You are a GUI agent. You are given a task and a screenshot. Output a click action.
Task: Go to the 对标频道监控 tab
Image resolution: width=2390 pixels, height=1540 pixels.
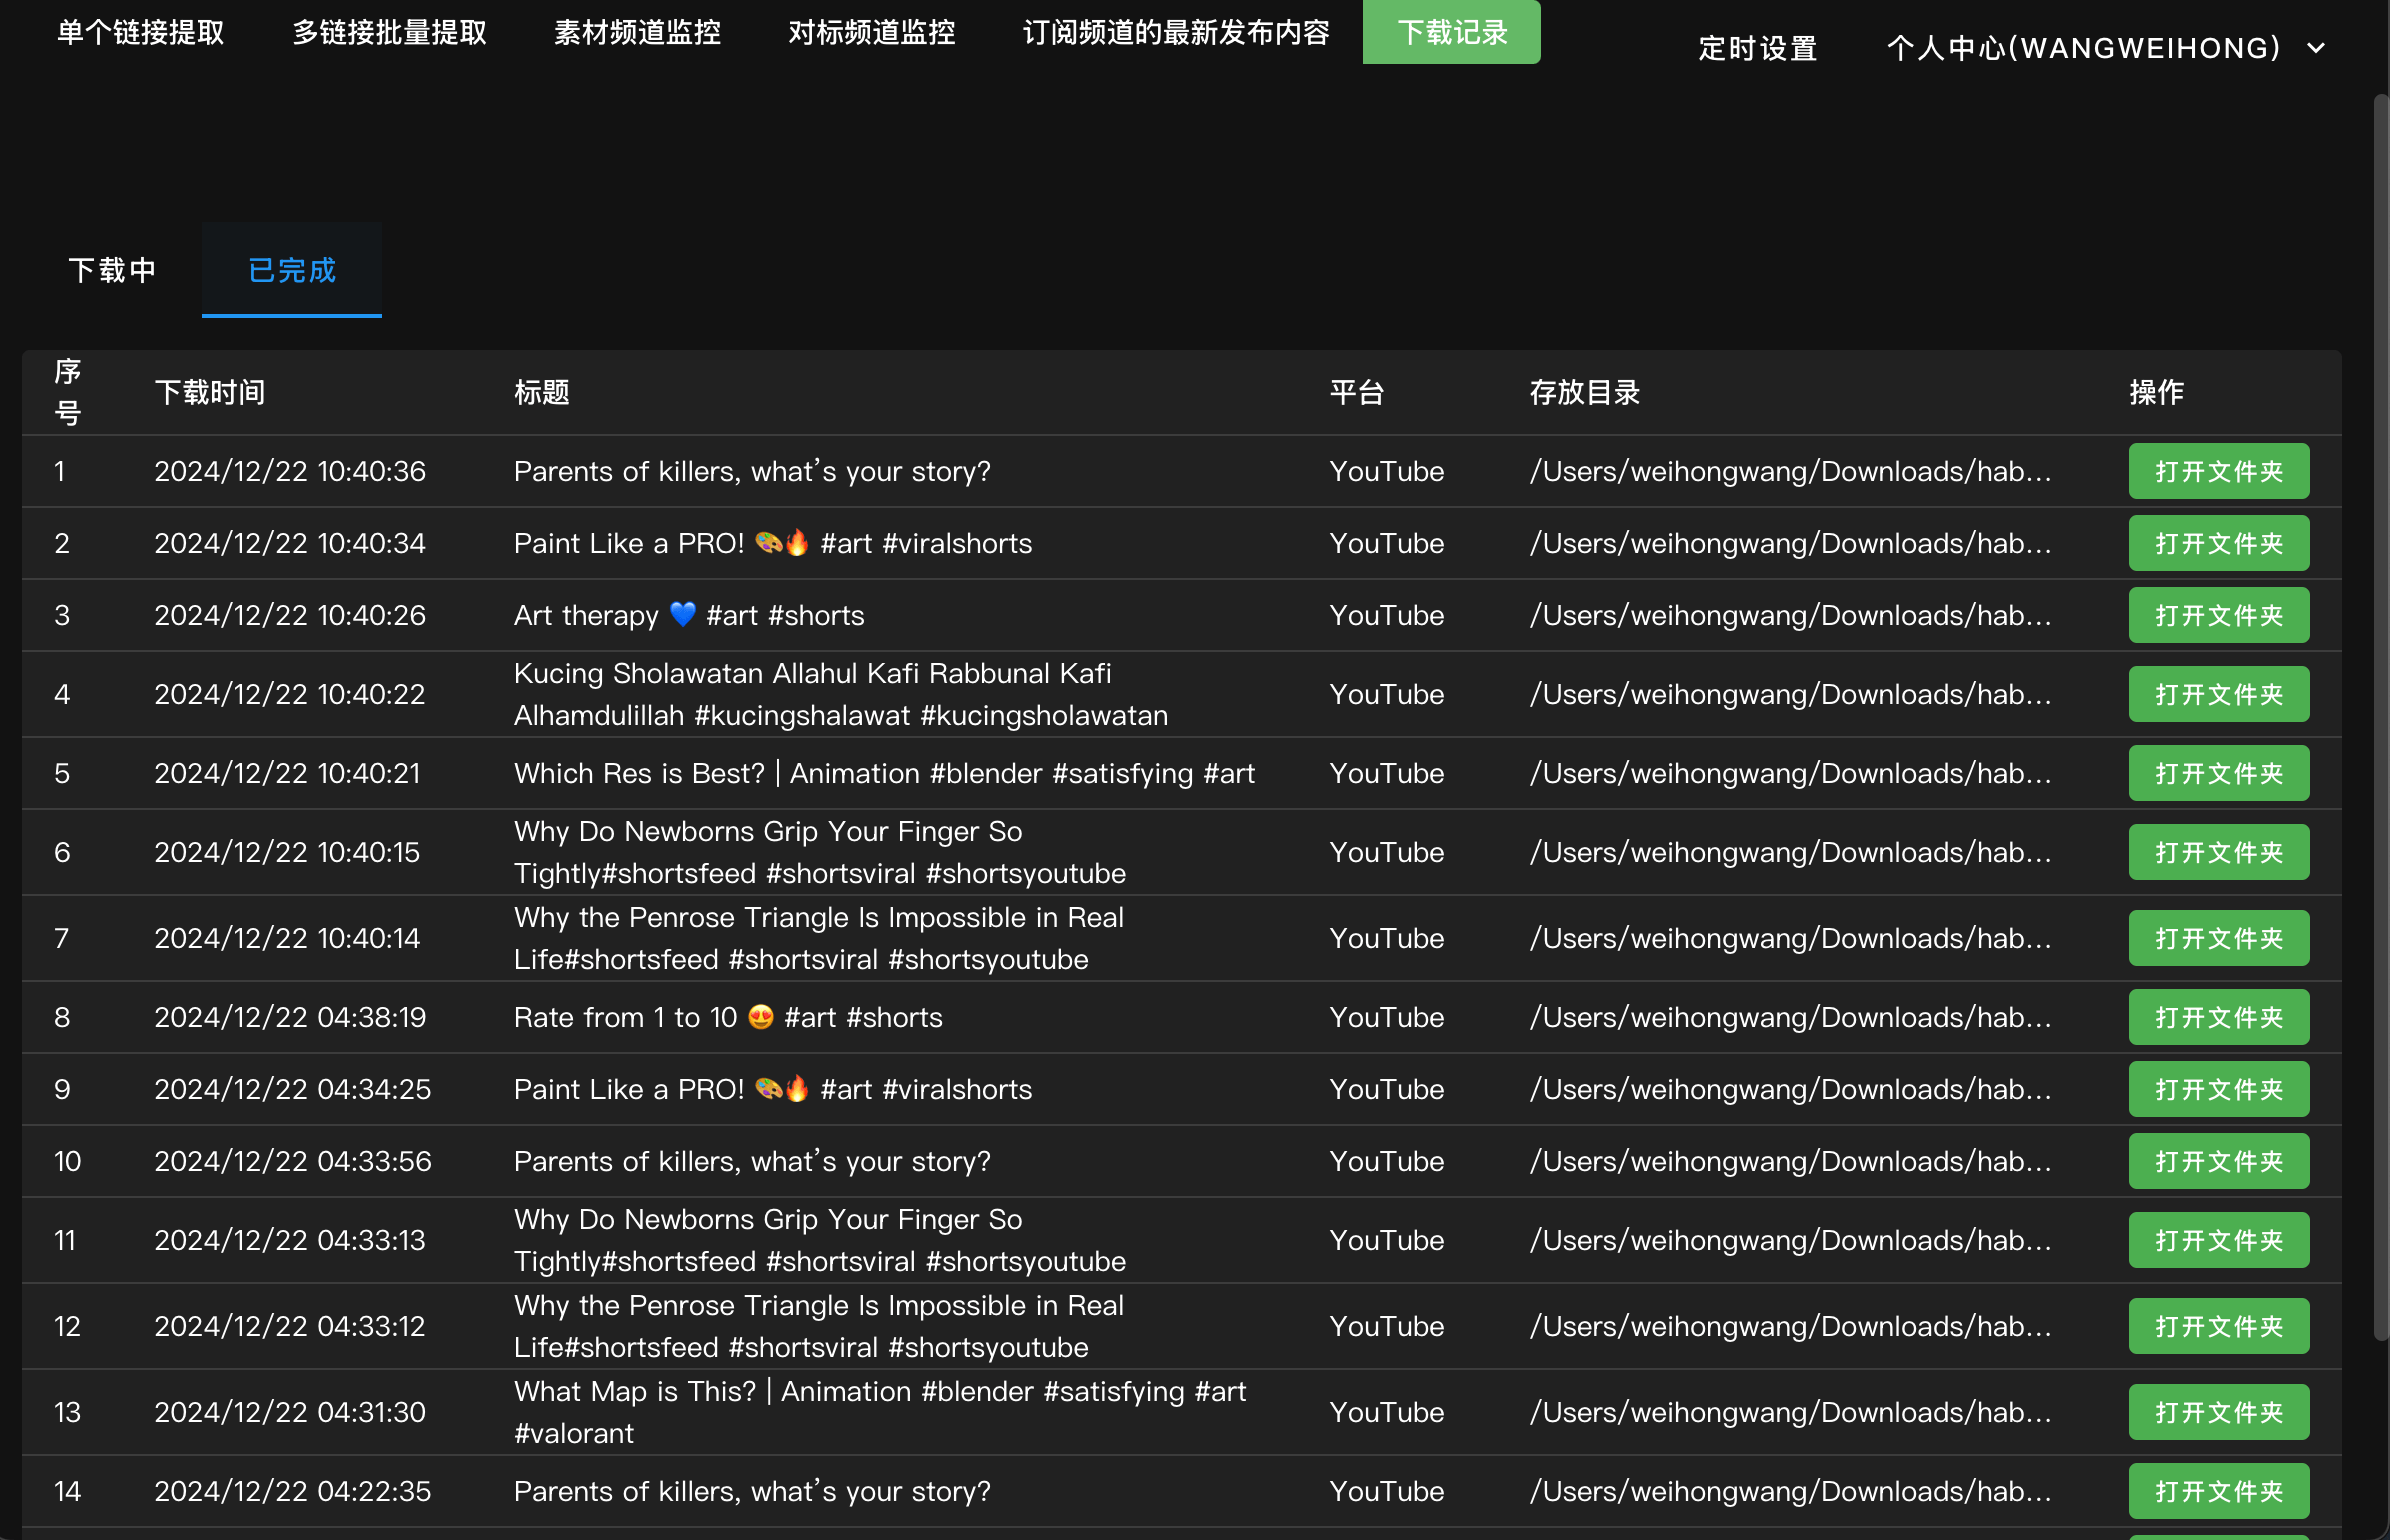[x=871, y=32]
